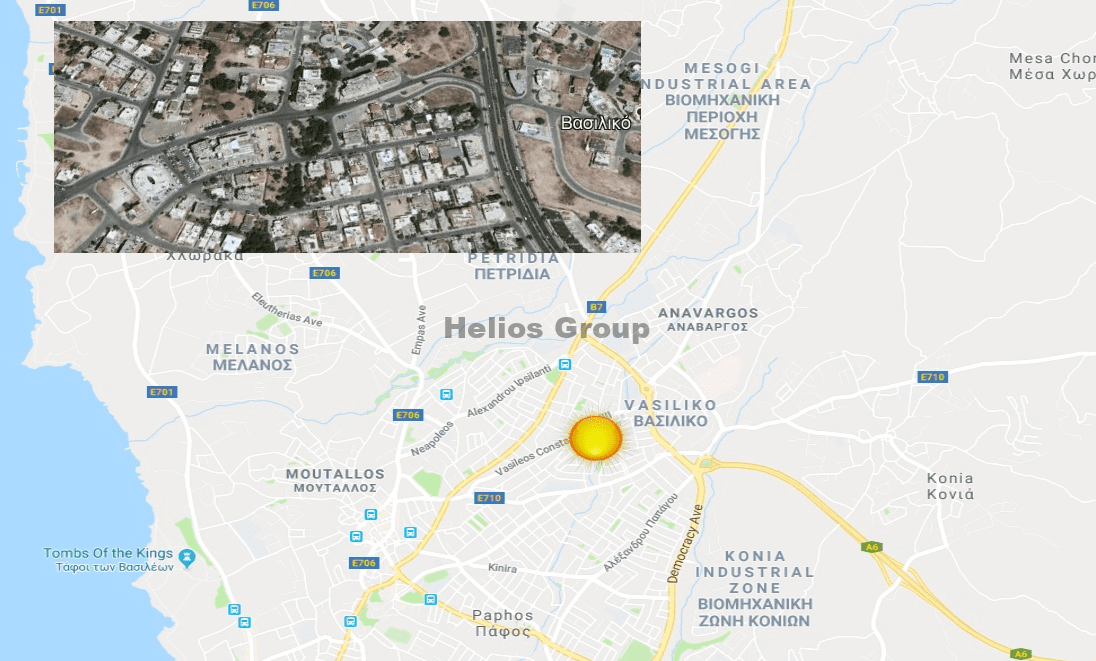Click the bus stop icon near Alexandrou Ipsilanti

coord(565,364)
